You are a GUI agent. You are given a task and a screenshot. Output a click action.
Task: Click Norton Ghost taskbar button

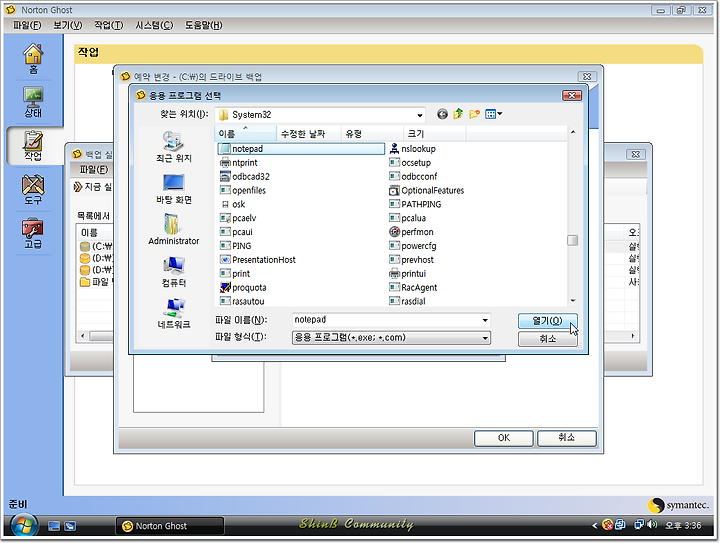[169, 526]
